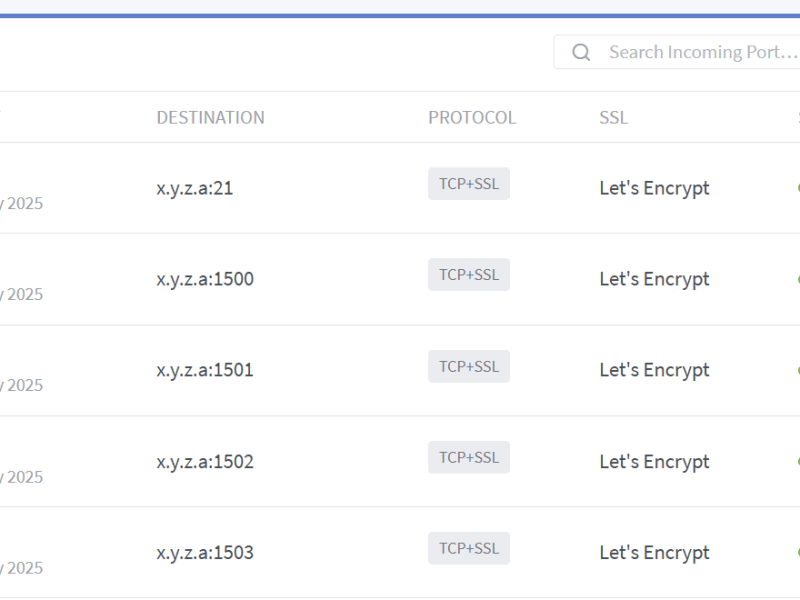Select the TCP+SSL badge for port 1503
Viewport: 800px width, 600px height.
click(x=468, y=548)
